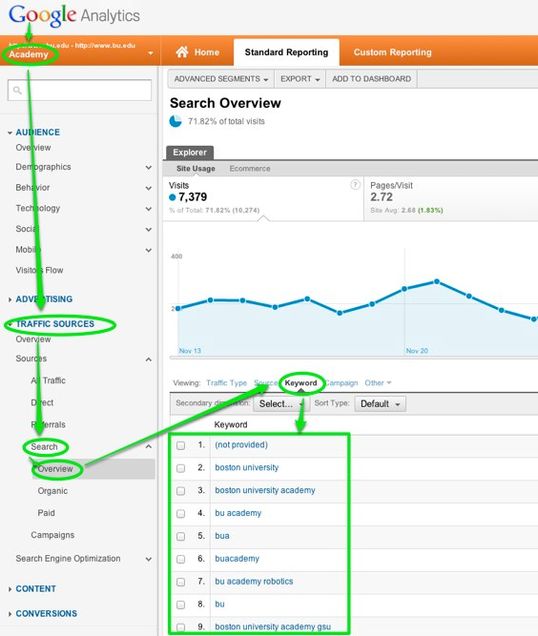This screenshot has height=636, width=538.
Task: Expand the Demographics sidebar section
Action: [x=148, y=167]
